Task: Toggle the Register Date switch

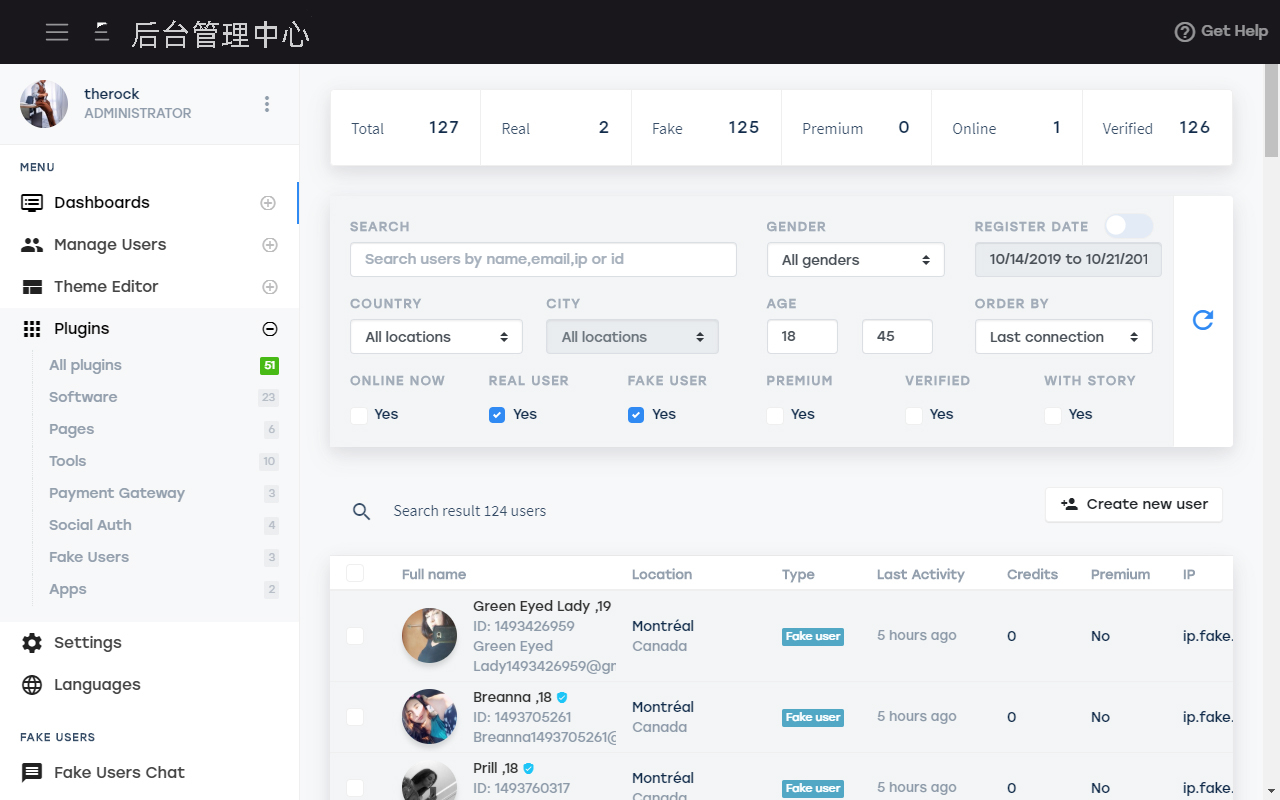Action: pos(1129,226)
